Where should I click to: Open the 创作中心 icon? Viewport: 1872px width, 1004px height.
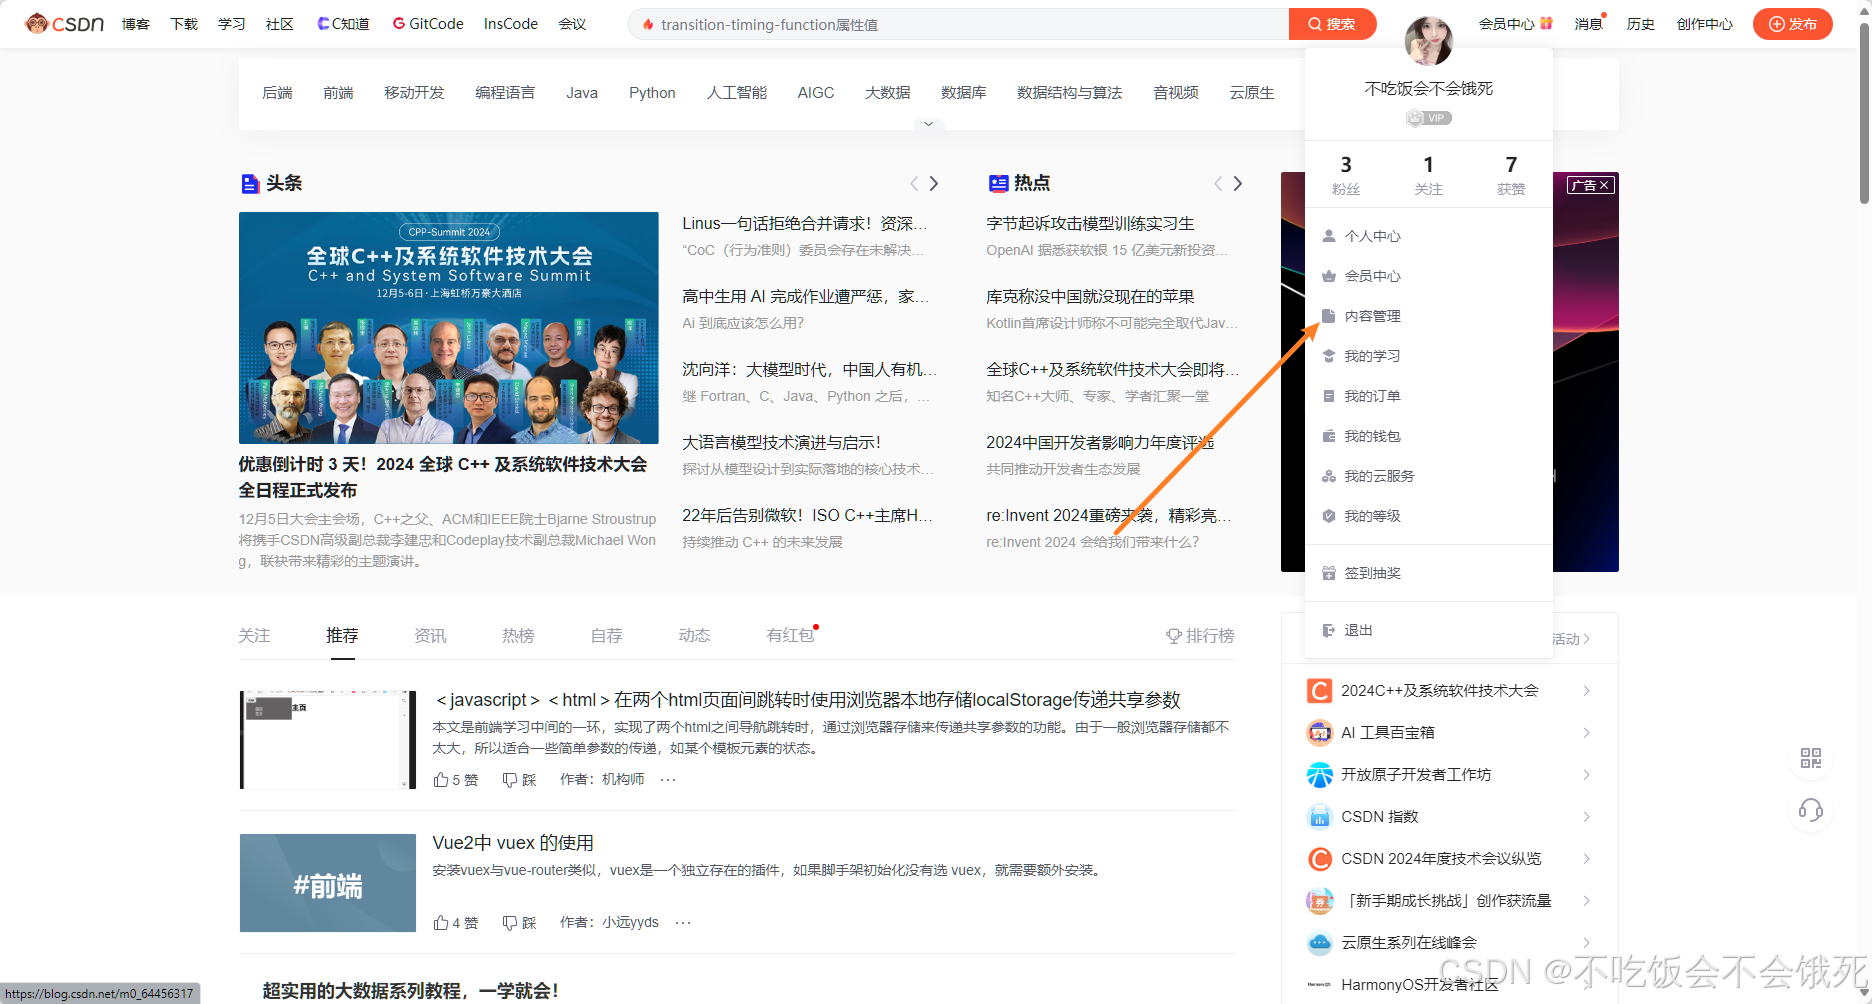click(x=1705, y=23)
